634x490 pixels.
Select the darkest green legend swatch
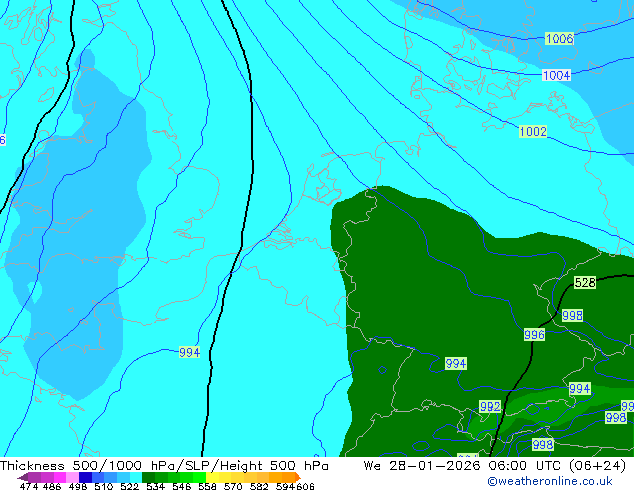[148, 477]
